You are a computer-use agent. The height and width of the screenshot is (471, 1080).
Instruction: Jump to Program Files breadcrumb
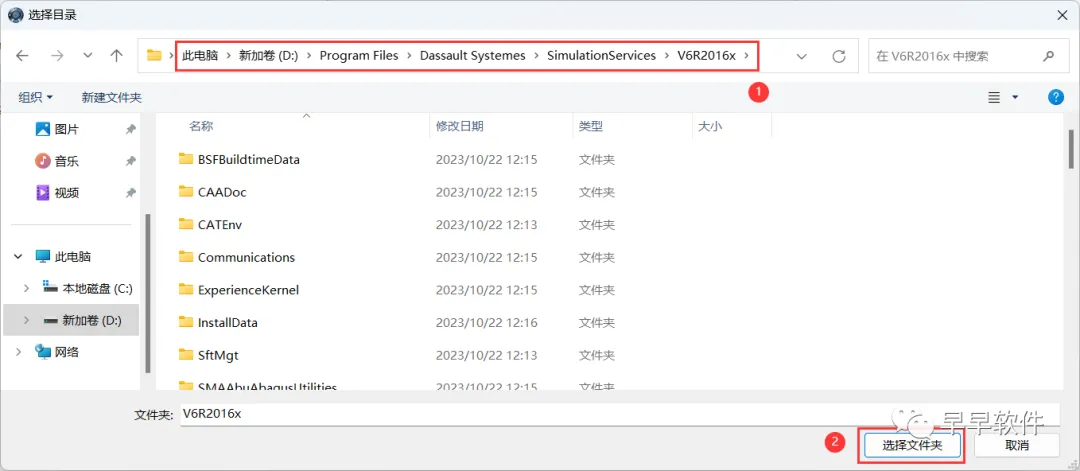(x=359, y=56)
